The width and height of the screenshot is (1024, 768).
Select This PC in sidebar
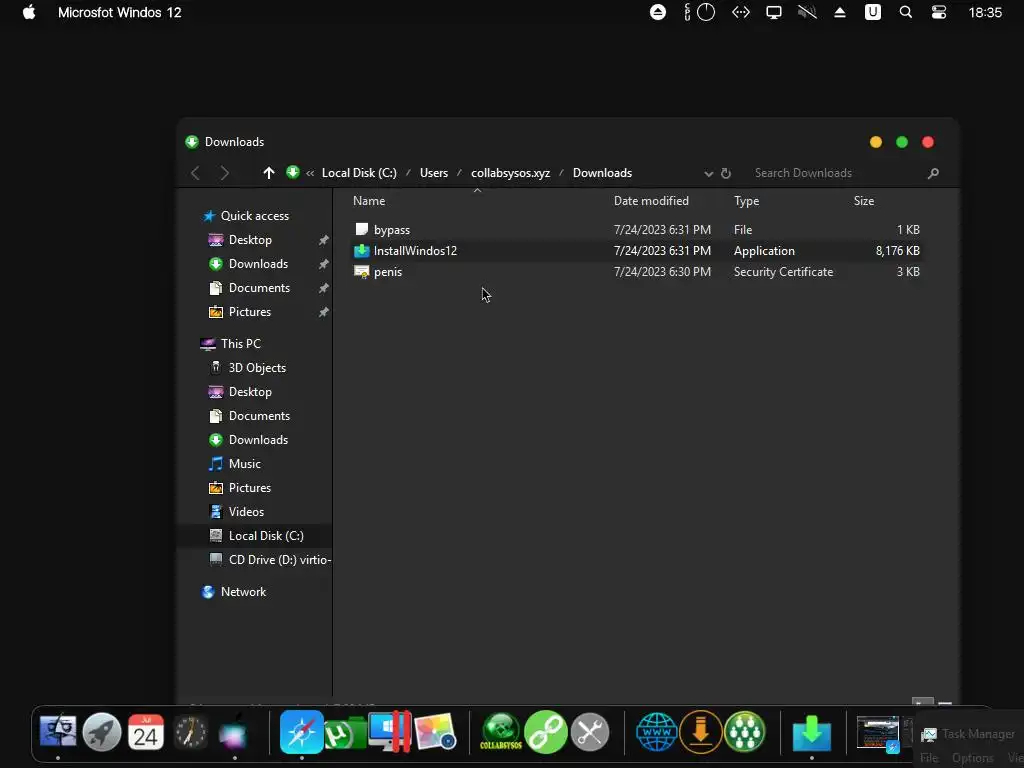tap(240, 344)
